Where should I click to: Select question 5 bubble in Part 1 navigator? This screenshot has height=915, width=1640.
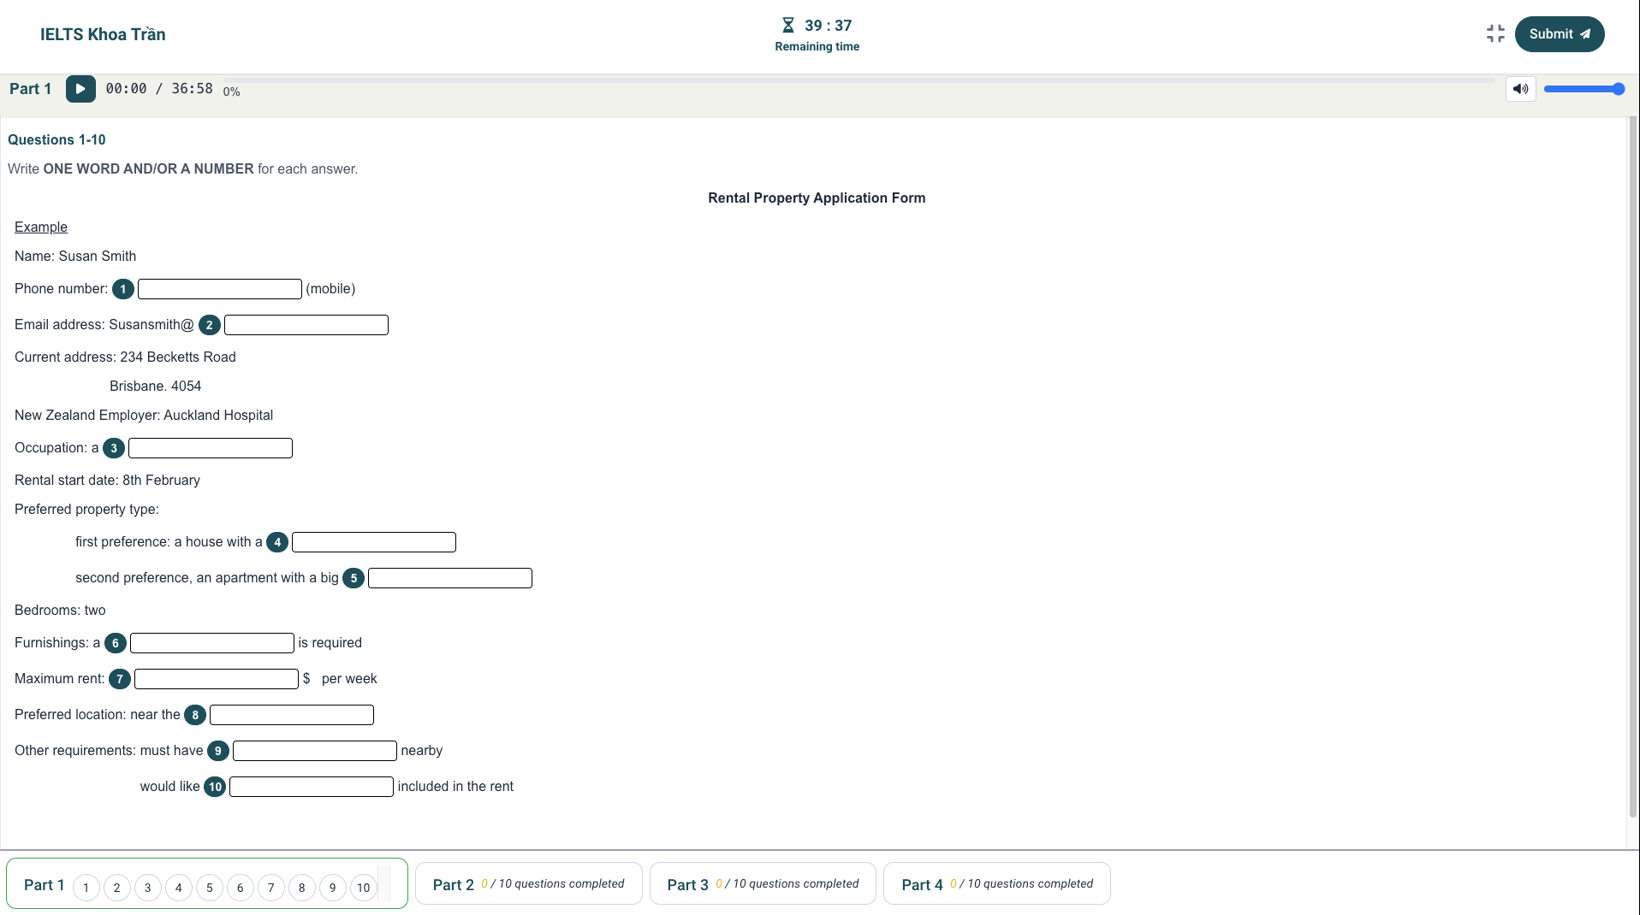point(209,888)
